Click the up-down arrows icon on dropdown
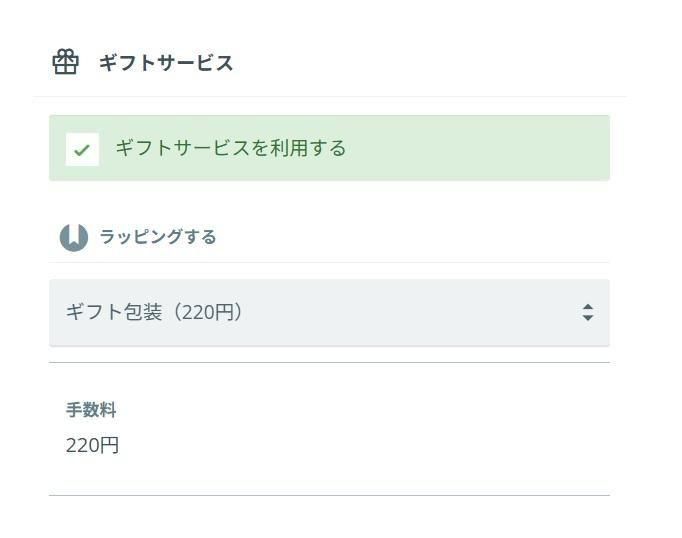The height and width of the screenshot is (538, 682). click(588, 312)
